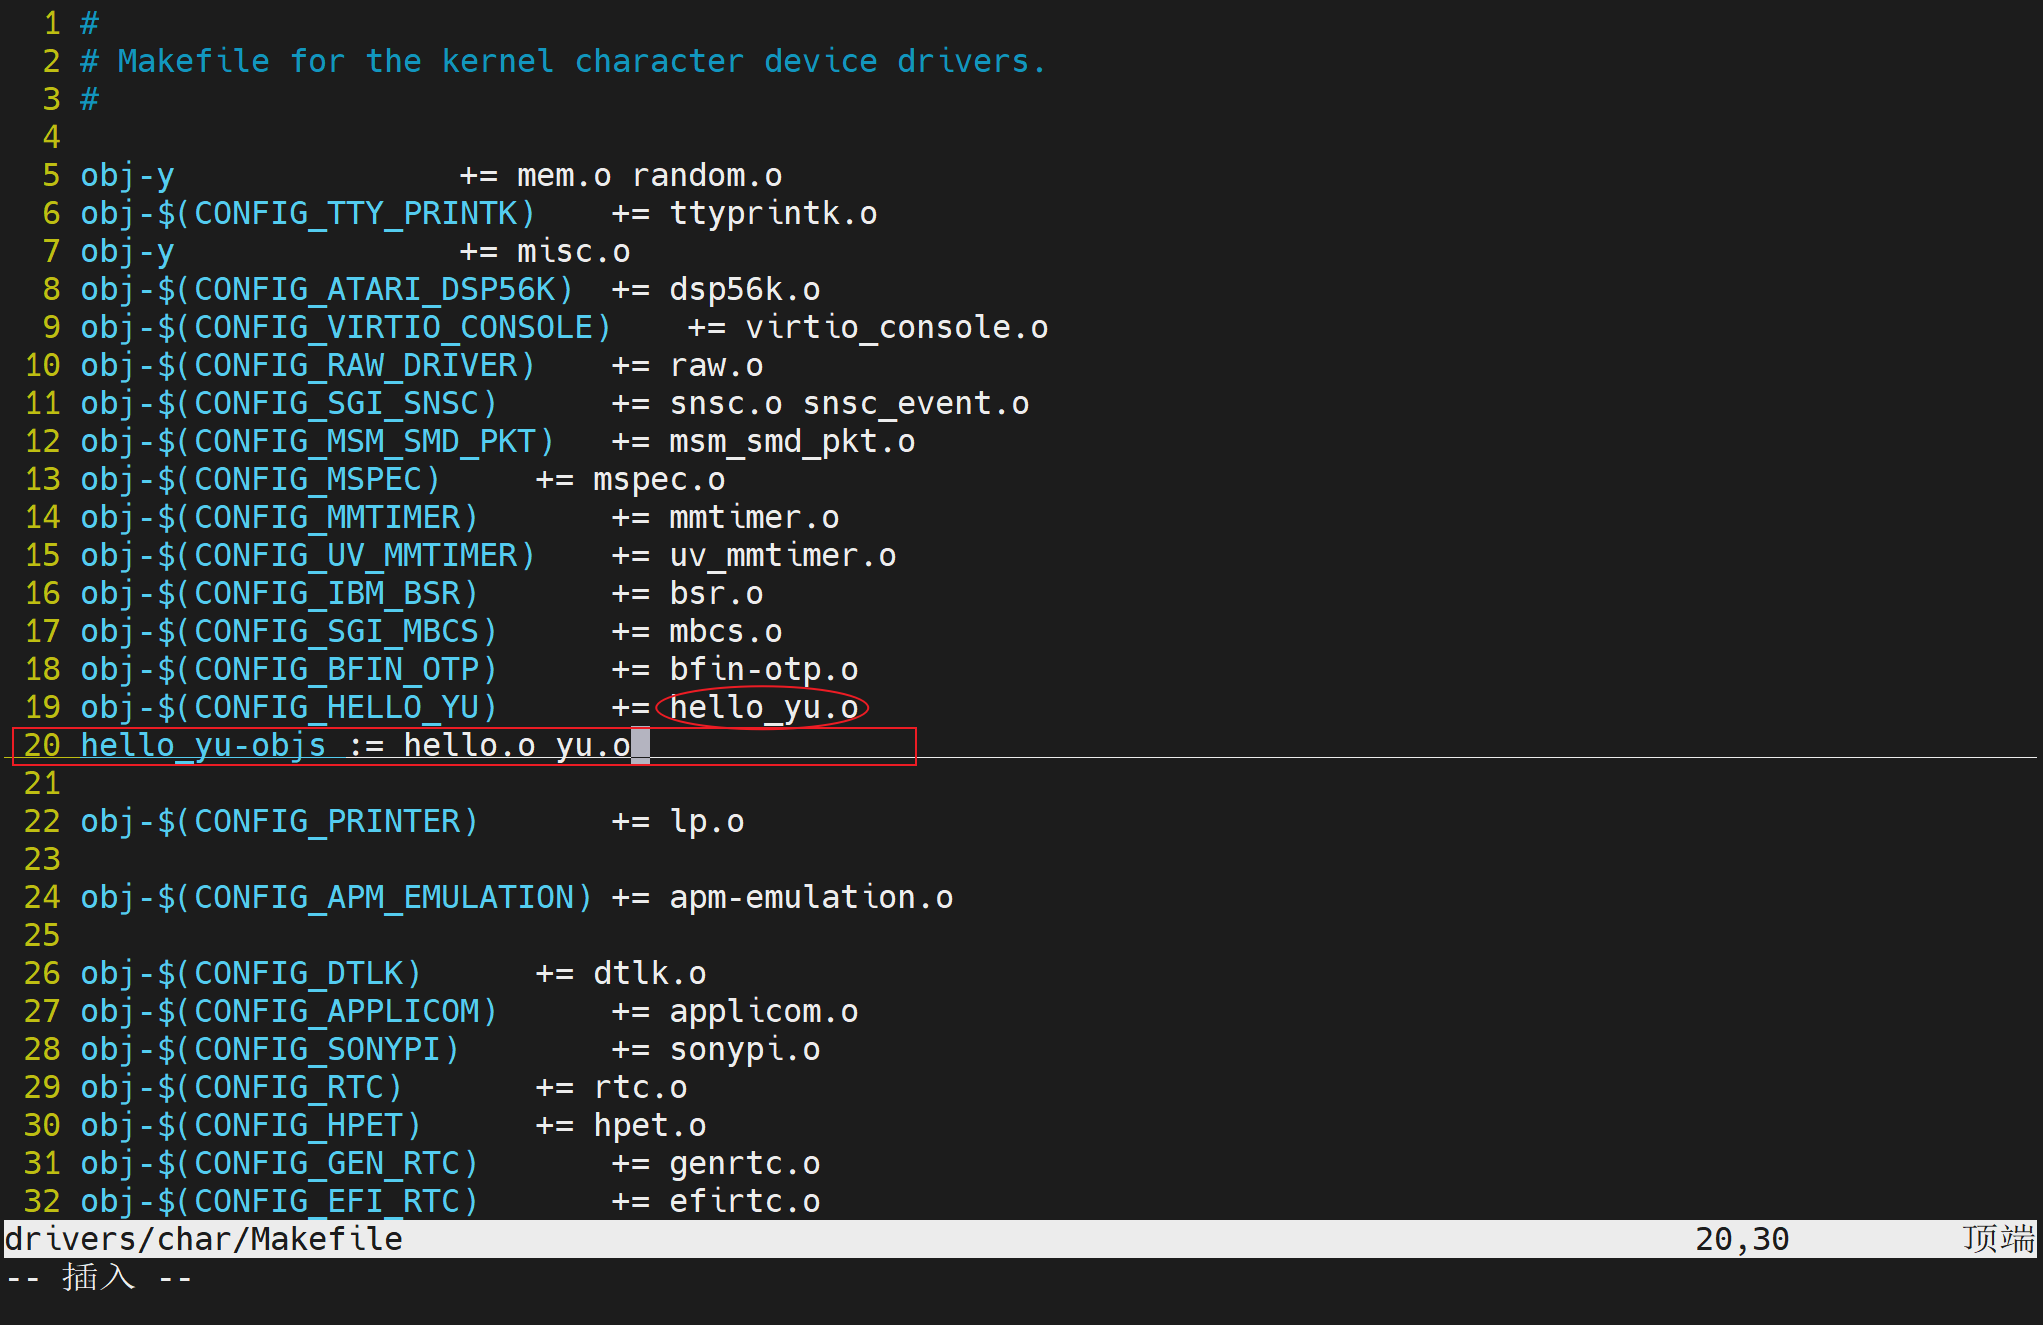
Task: Click line number 20 in the gutter
Action: tap(42, 745)
